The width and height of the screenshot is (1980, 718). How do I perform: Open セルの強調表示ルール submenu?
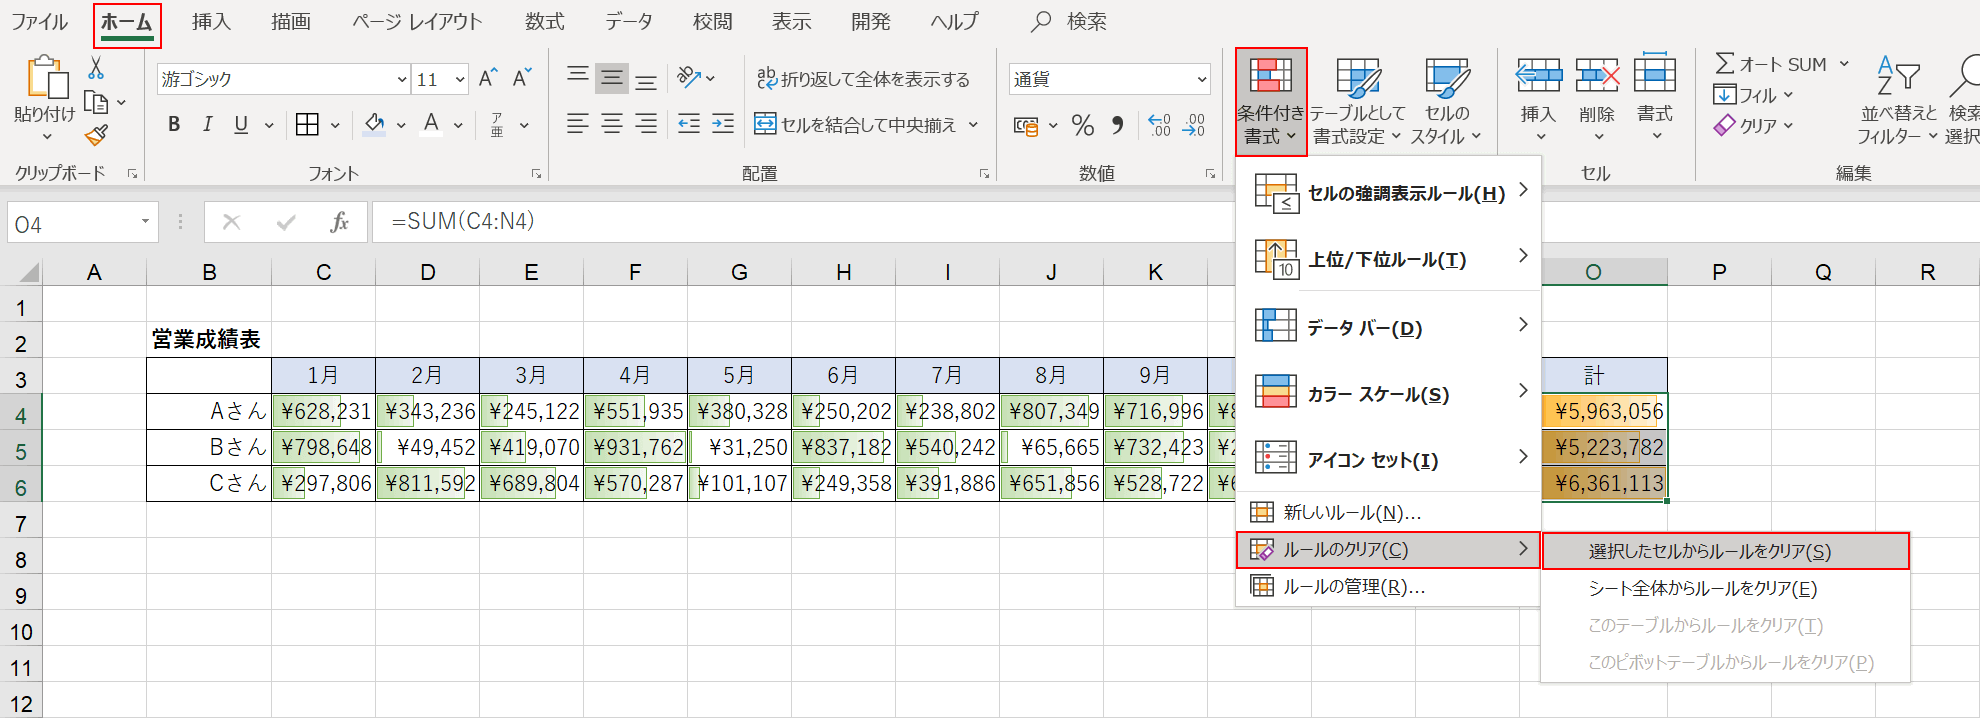[x=1388, y=193]
